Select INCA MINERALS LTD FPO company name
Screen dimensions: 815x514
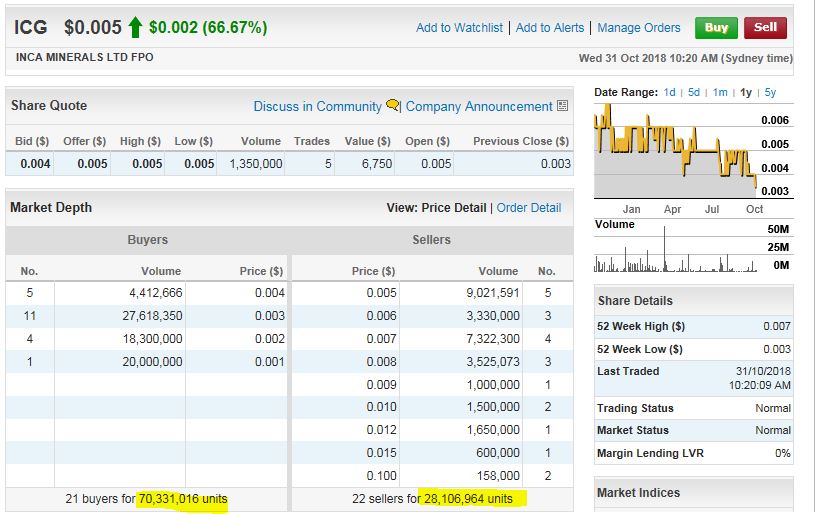coord(84,57)
